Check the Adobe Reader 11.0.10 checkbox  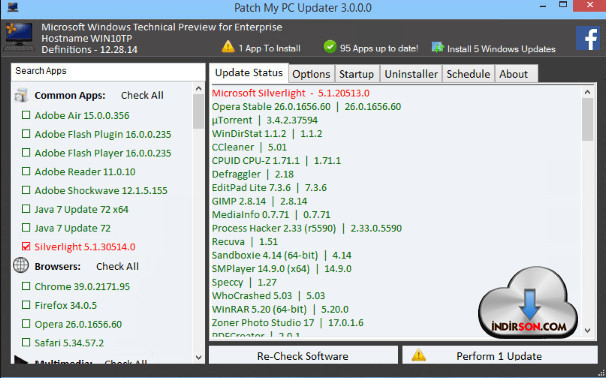click(26, 171)
